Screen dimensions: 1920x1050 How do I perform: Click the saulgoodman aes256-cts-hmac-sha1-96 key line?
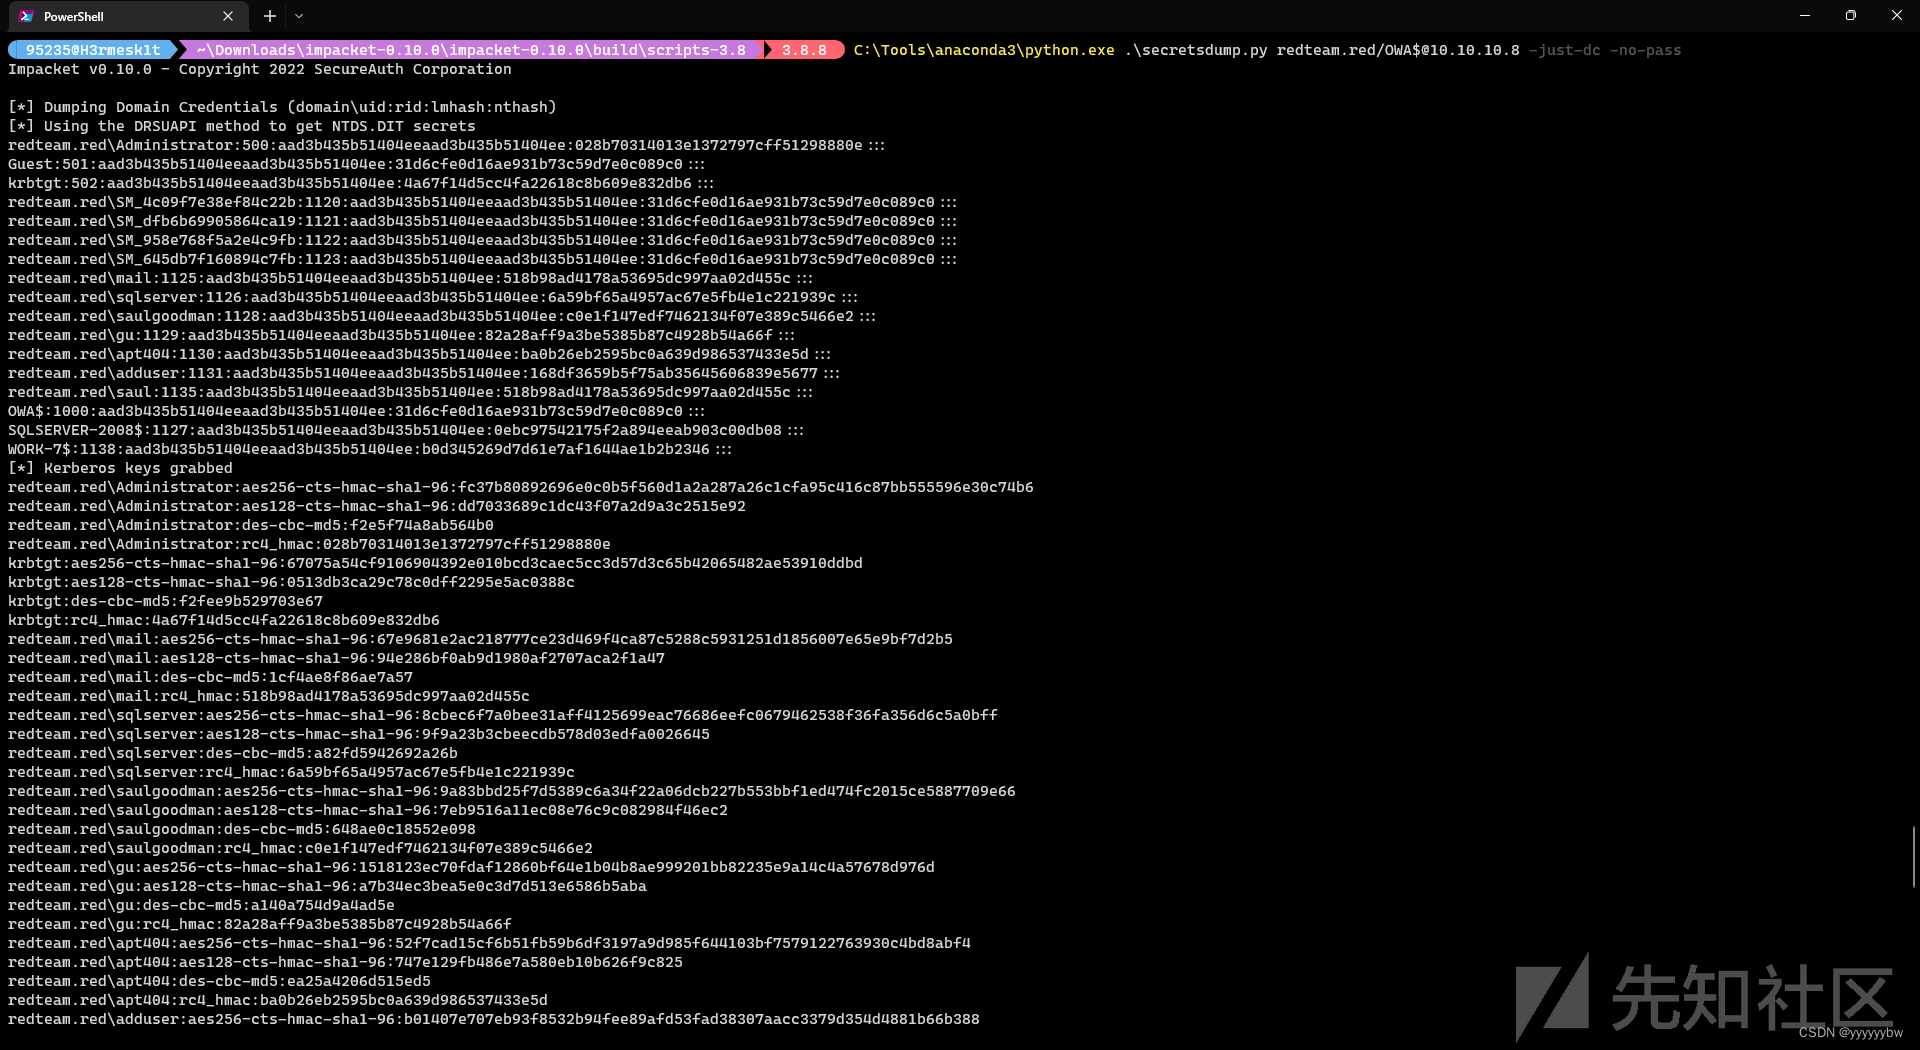point(512,791)
